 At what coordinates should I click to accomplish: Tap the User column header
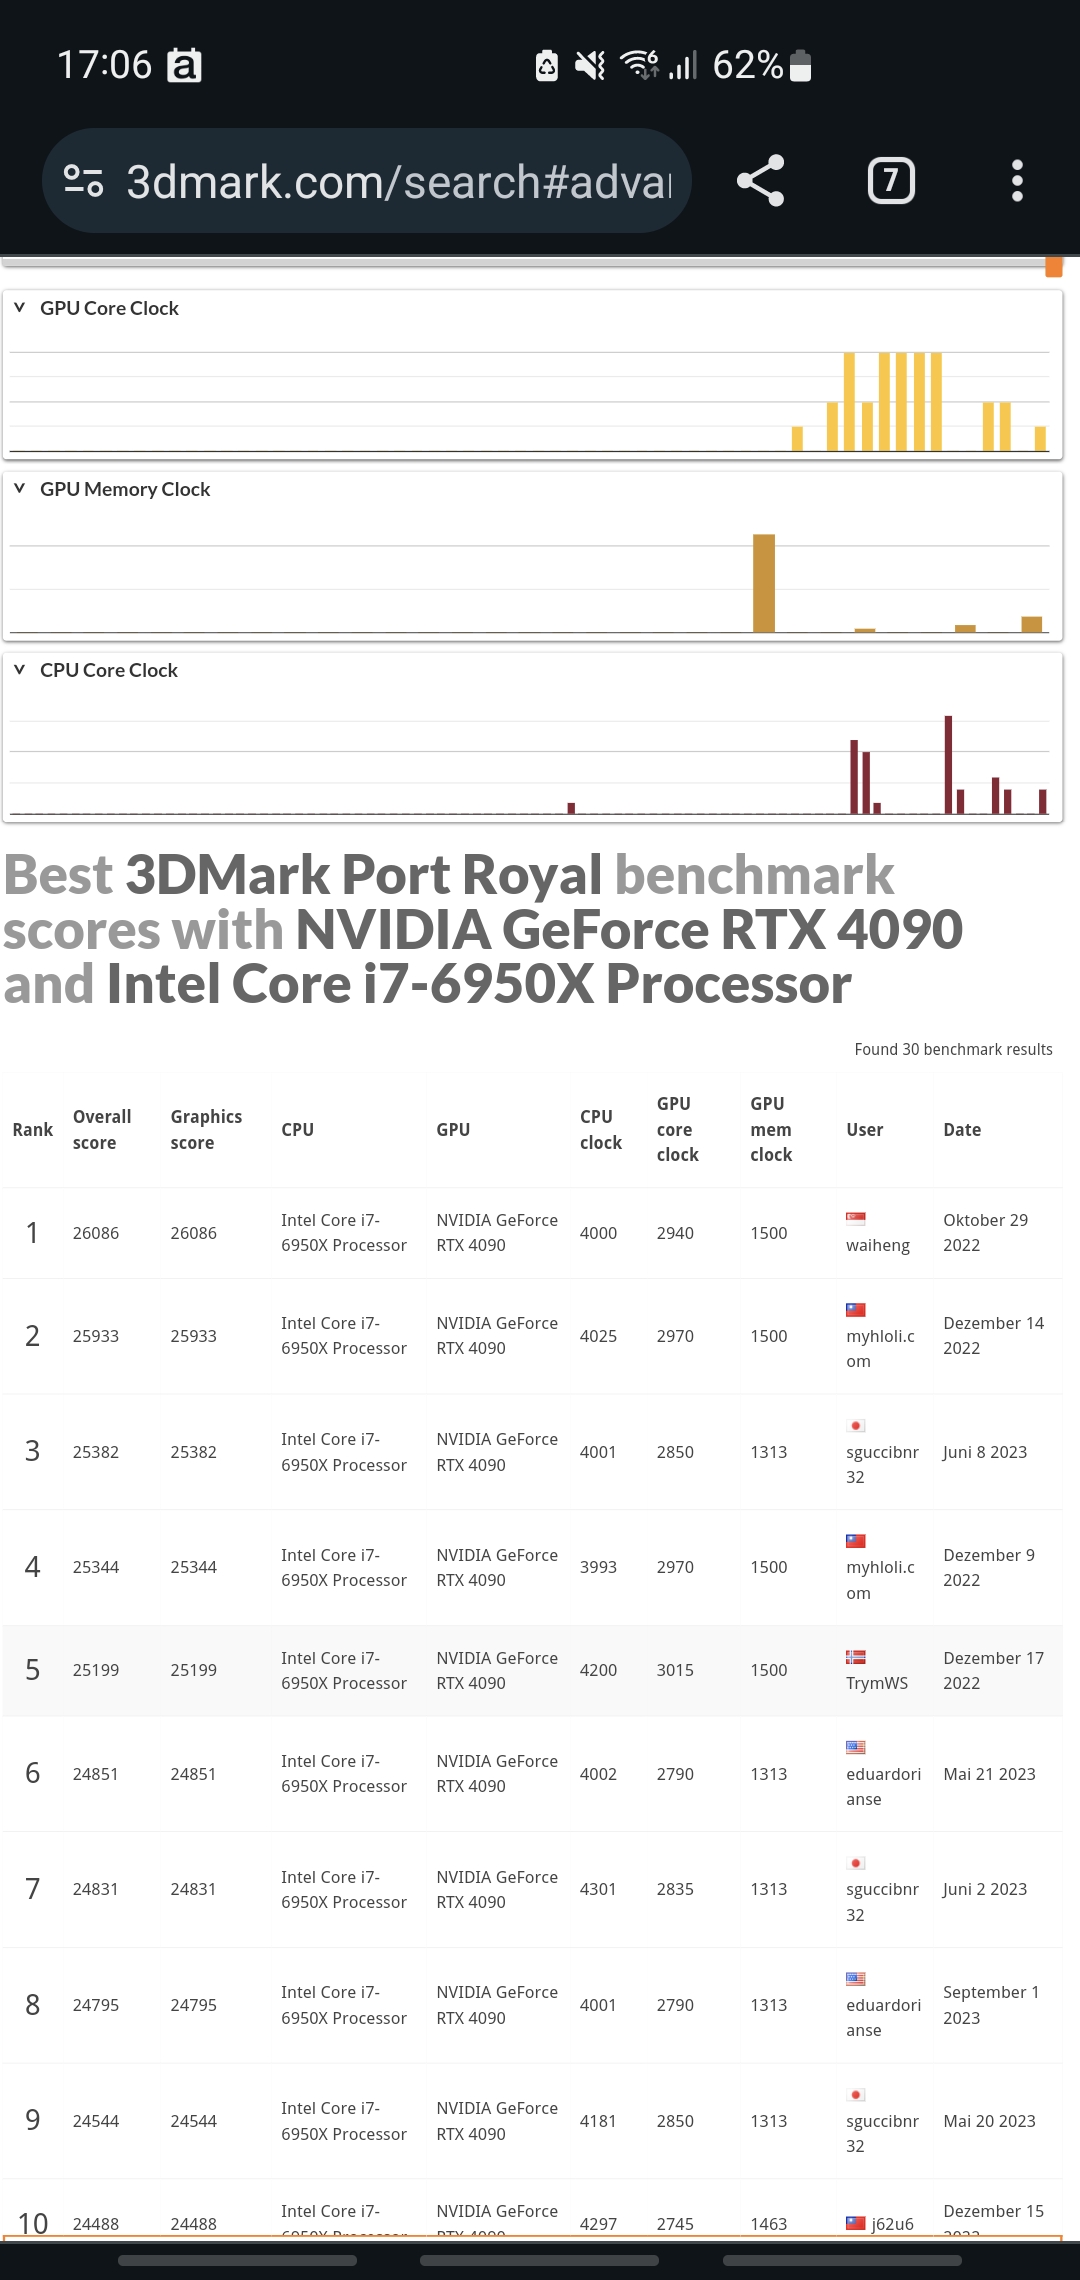tap(864, 1129)
